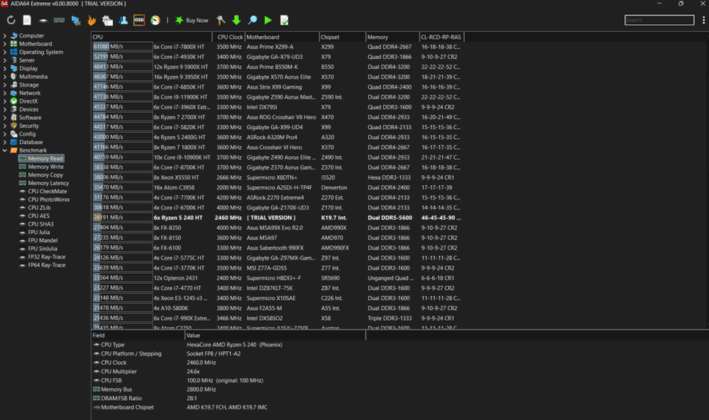Select FPU Julia benchmark
The image size is (709, 420).
click(x=39, y=232)
